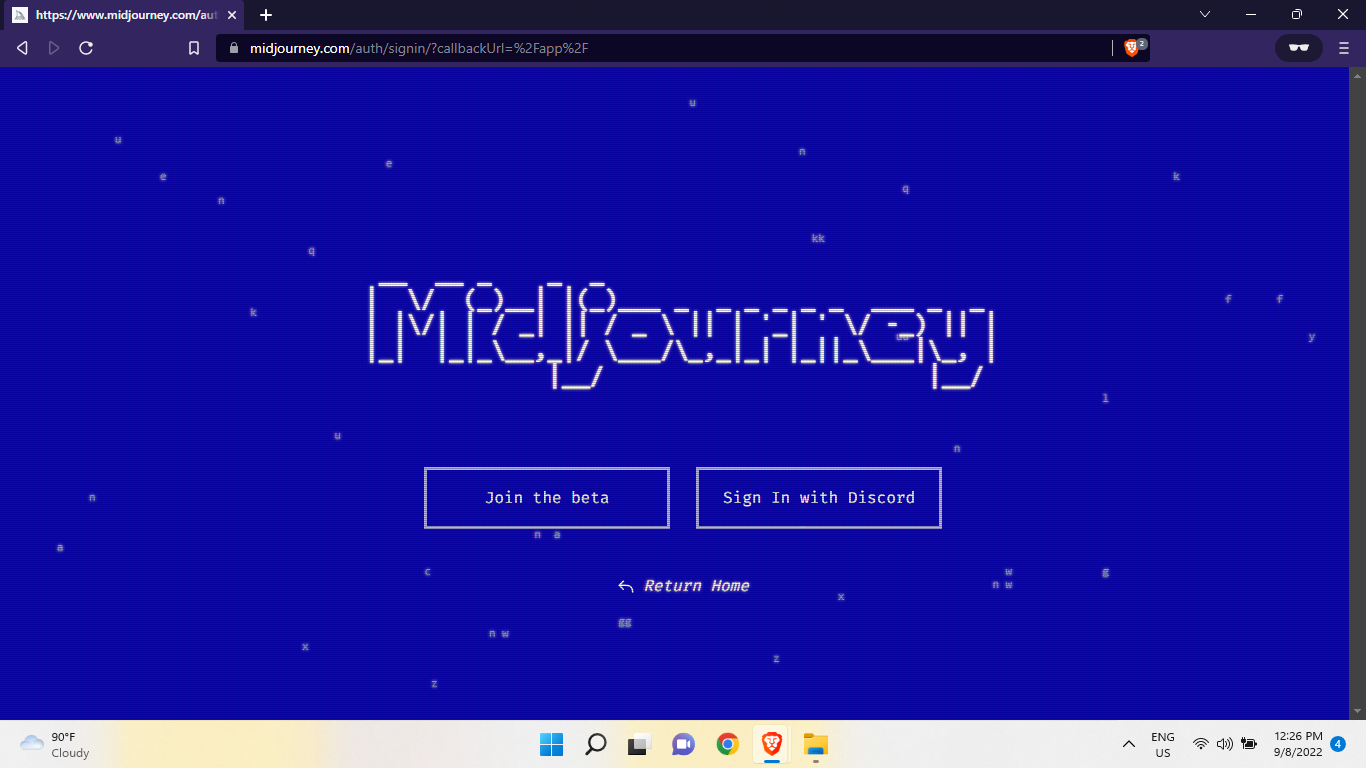View site lock security info

tap(233, 48)
